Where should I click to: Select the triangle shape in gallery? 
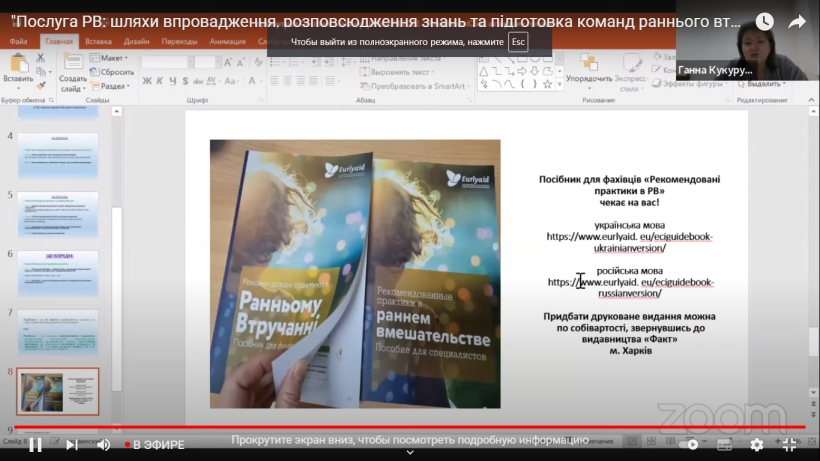point(484,71)
